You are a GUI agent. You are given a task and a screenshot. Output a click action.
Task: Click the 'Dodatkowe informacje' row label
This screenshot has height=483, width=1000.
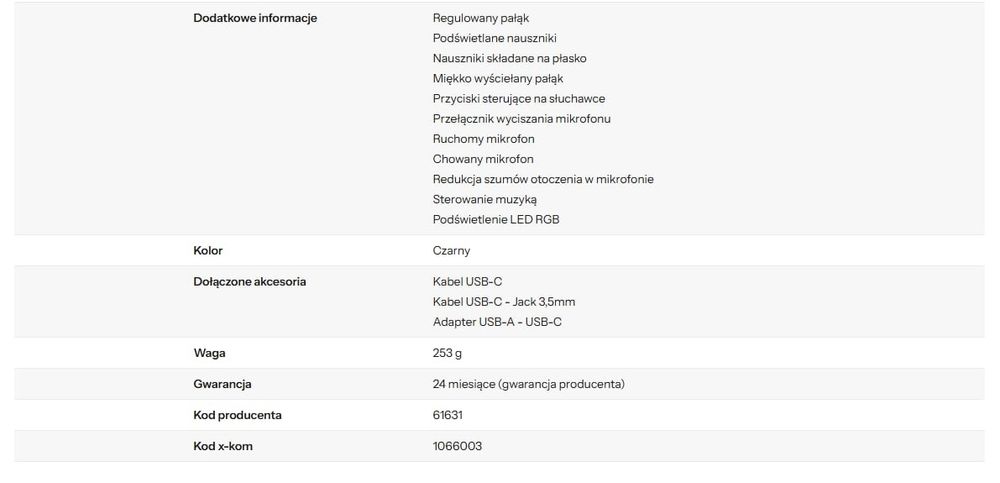255,18
